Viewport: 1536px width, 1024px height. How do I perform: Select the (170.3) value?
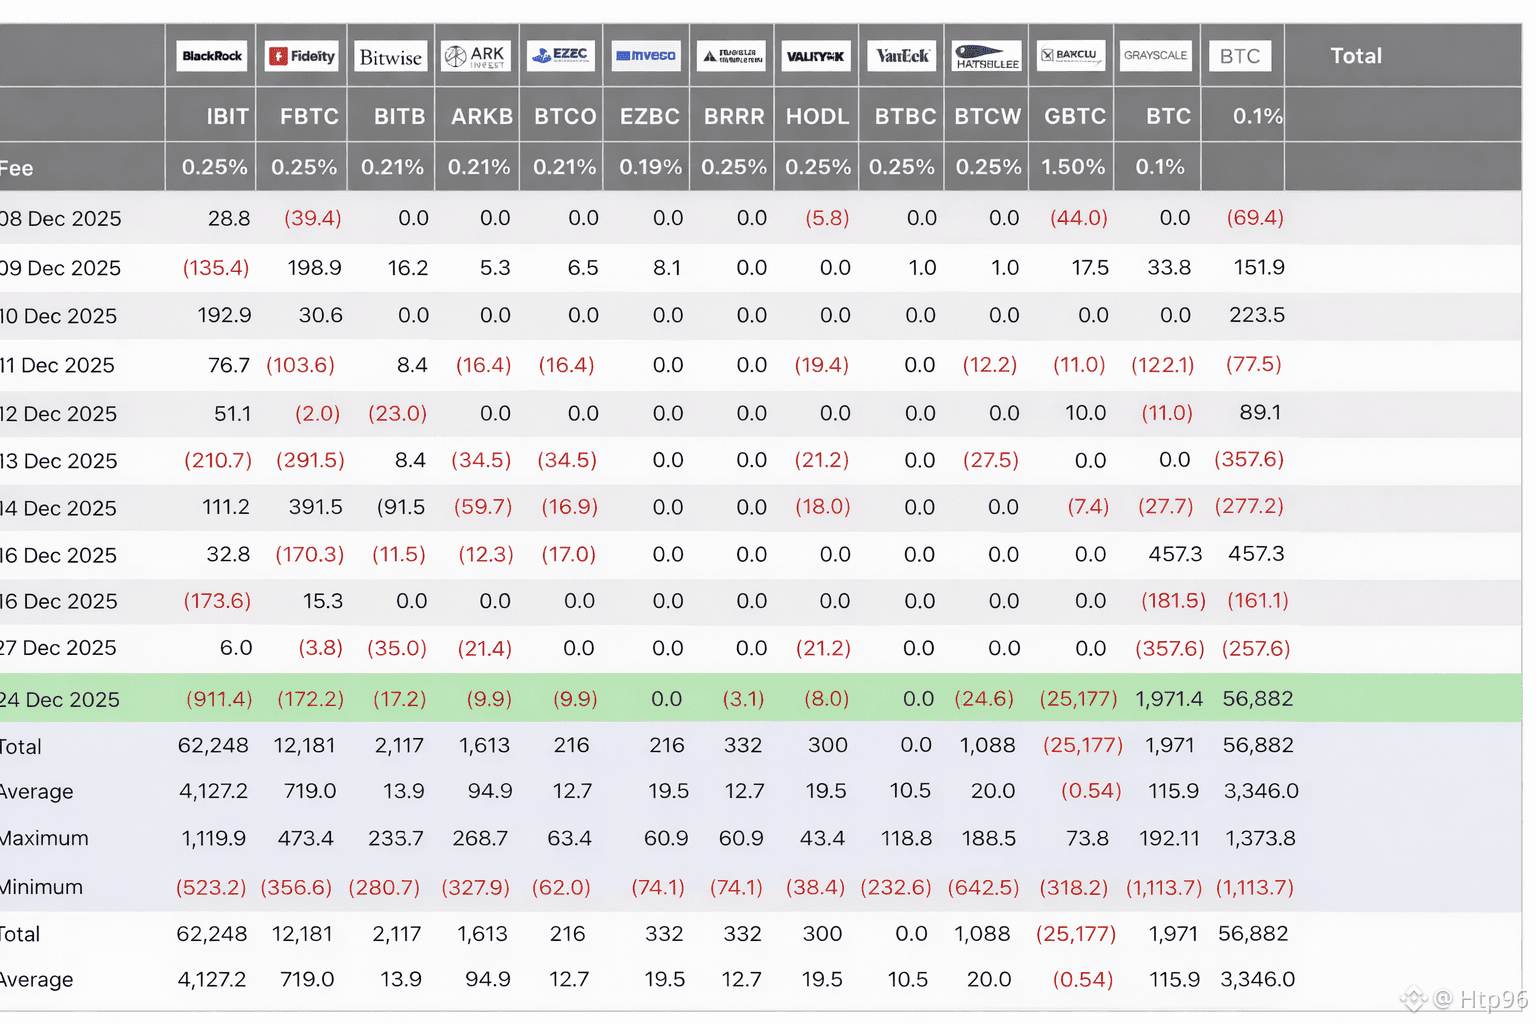[310, 555]
